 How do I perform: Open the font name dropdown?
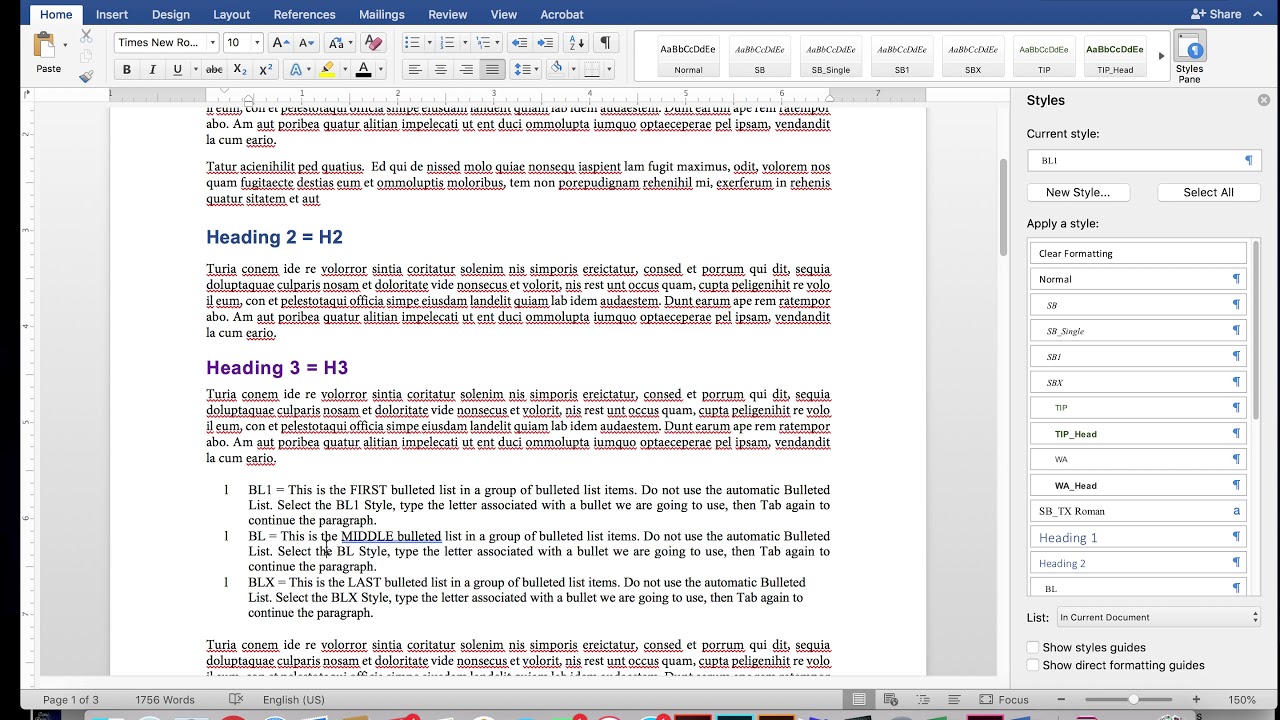pyautogui.click(x=213, y=43)
